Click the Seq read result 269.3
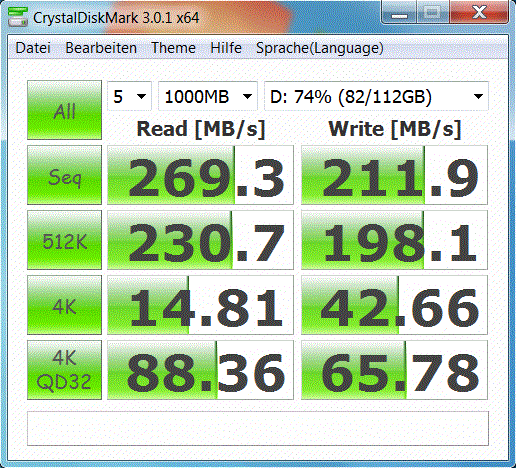 click(x=200, y=175)
